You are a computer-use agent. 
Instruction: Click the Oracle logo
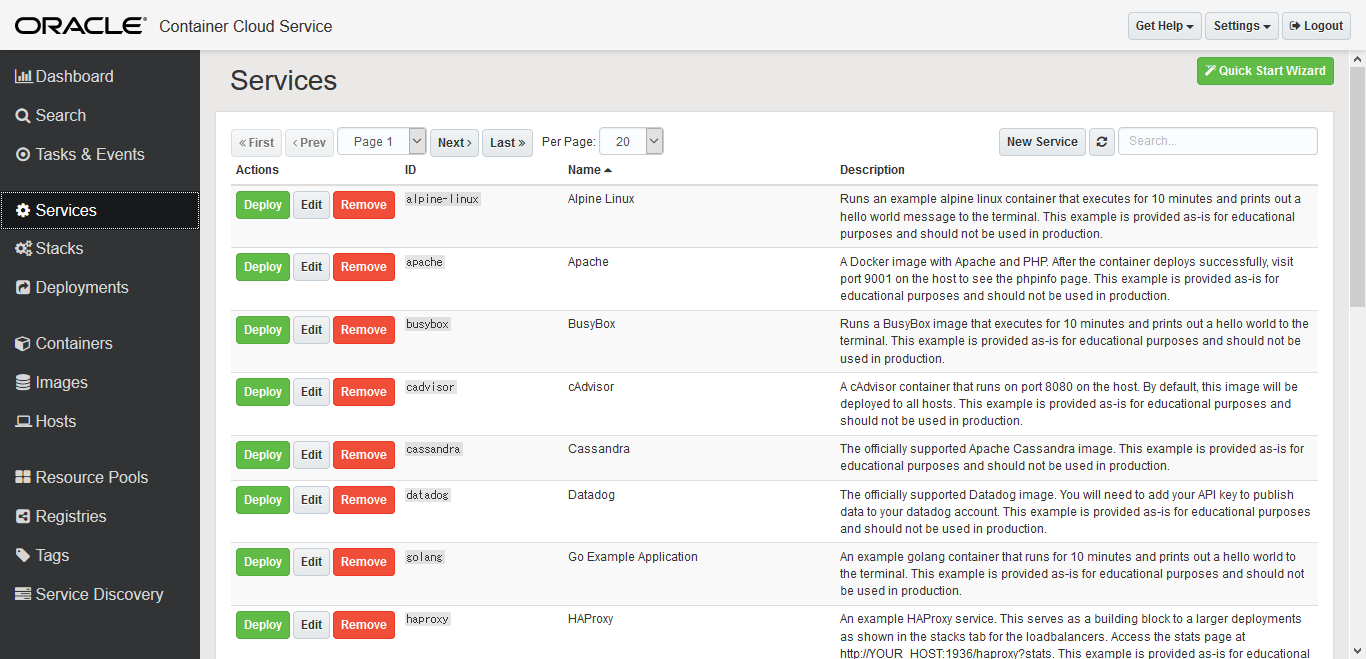point(81,26)
